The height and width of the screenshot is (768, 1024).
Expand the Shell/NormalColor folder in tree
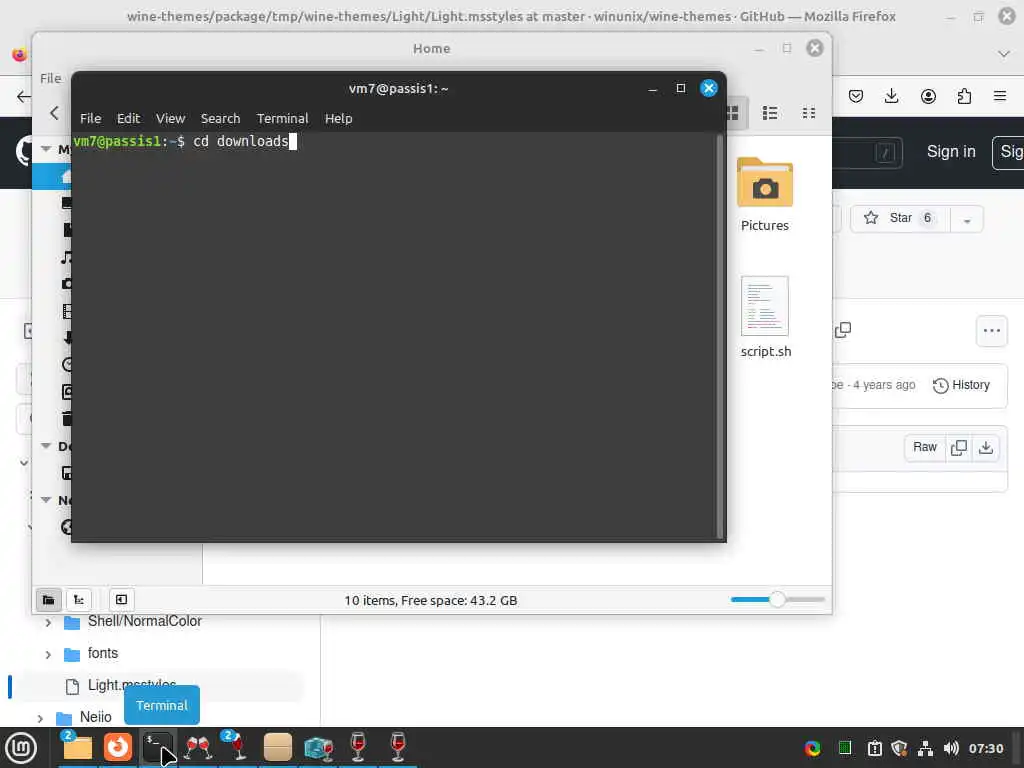coord(48,622)
